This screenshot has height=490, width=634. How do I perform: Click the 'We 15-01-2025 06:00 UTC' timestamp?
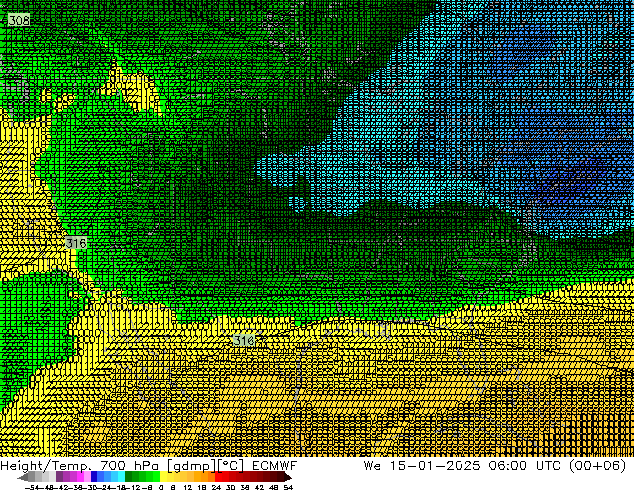(462, 466)
